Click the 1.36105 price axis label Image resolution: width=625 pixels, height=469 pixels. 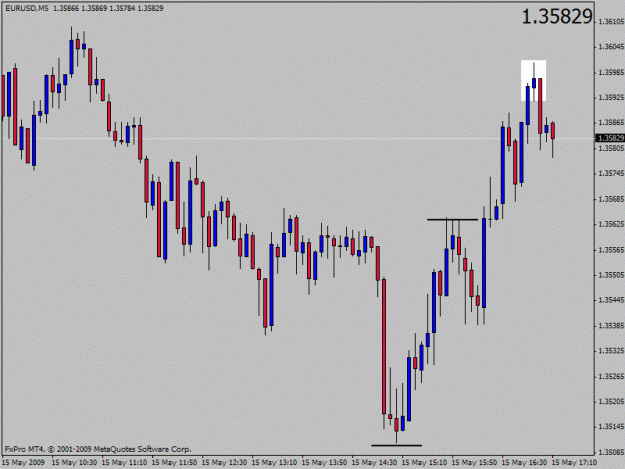[x=611, y=22]
